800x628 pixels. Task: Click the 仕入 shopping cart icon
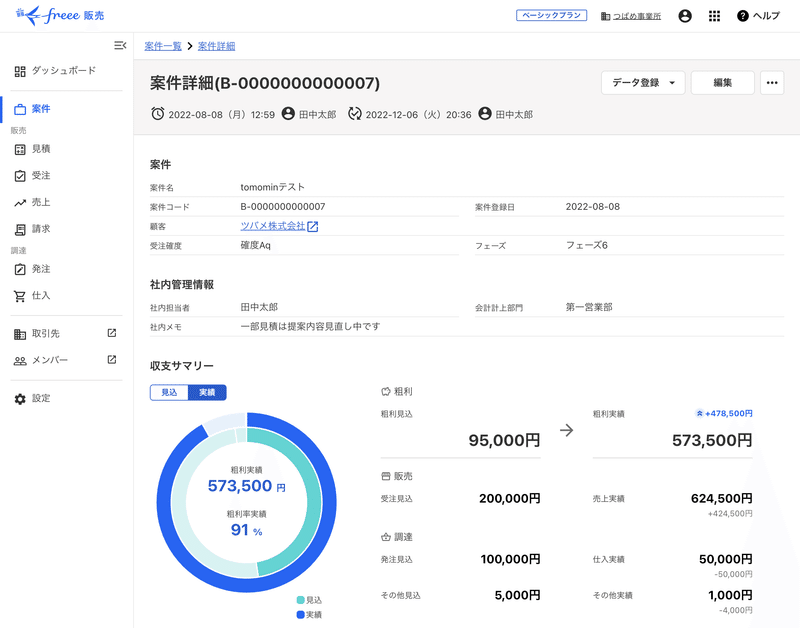pos(20,296)
